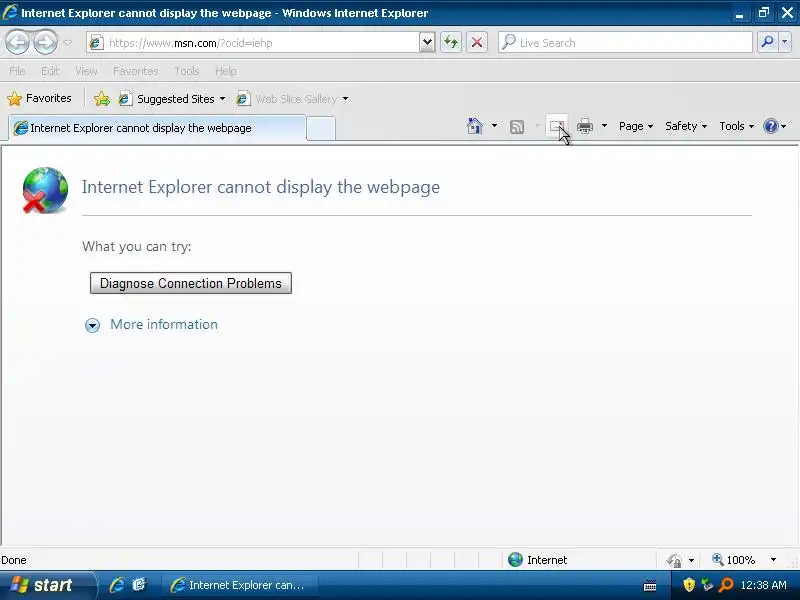The width and height of the screenshot is (800, 600).
Task: Open the File menu
Action: [x=17, y=71]
